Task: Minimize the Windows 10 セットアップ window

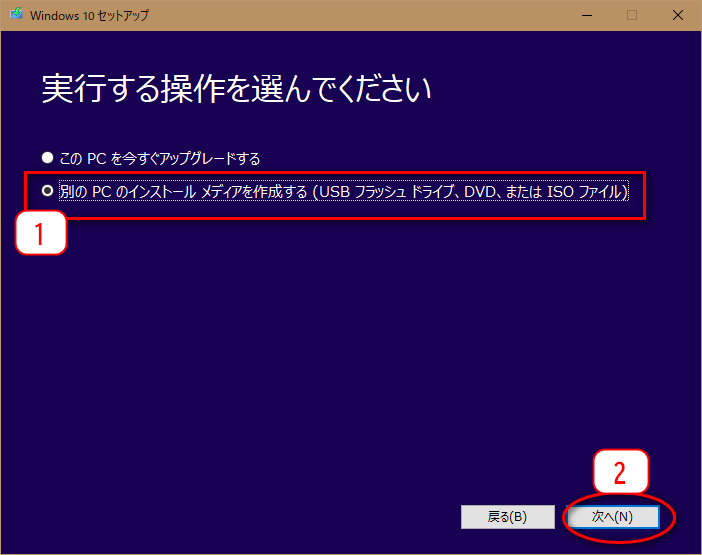Action: pyautogui.click(x=586, y=15)
